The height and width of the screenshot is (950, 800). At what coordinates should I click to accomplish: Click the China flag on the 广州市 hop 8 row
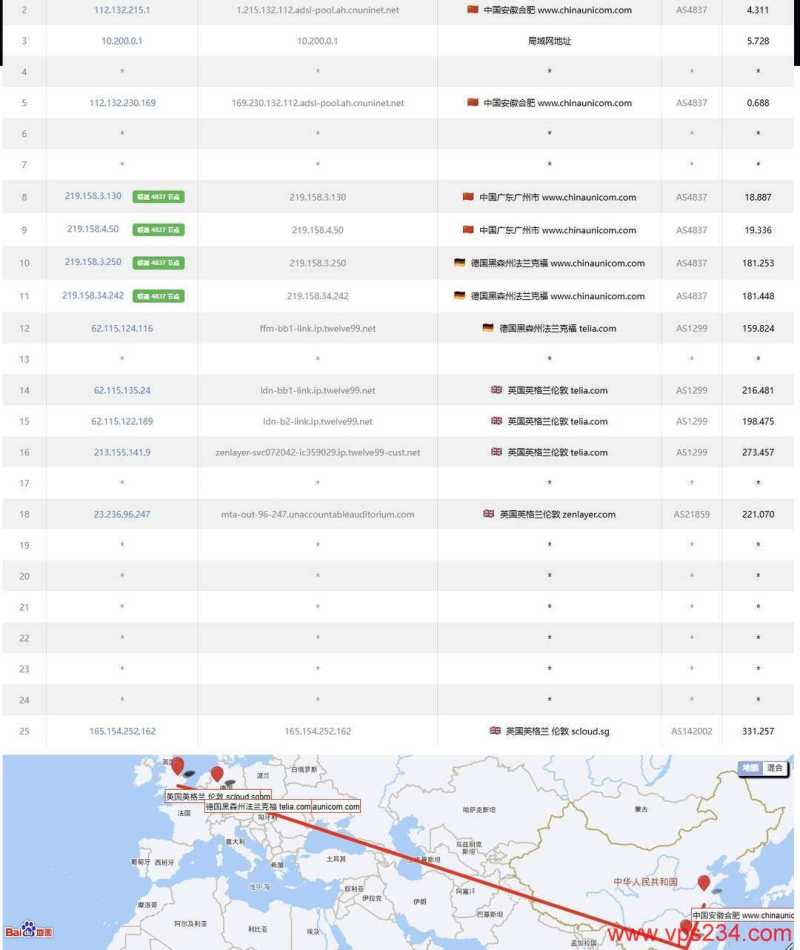point(466,197)
